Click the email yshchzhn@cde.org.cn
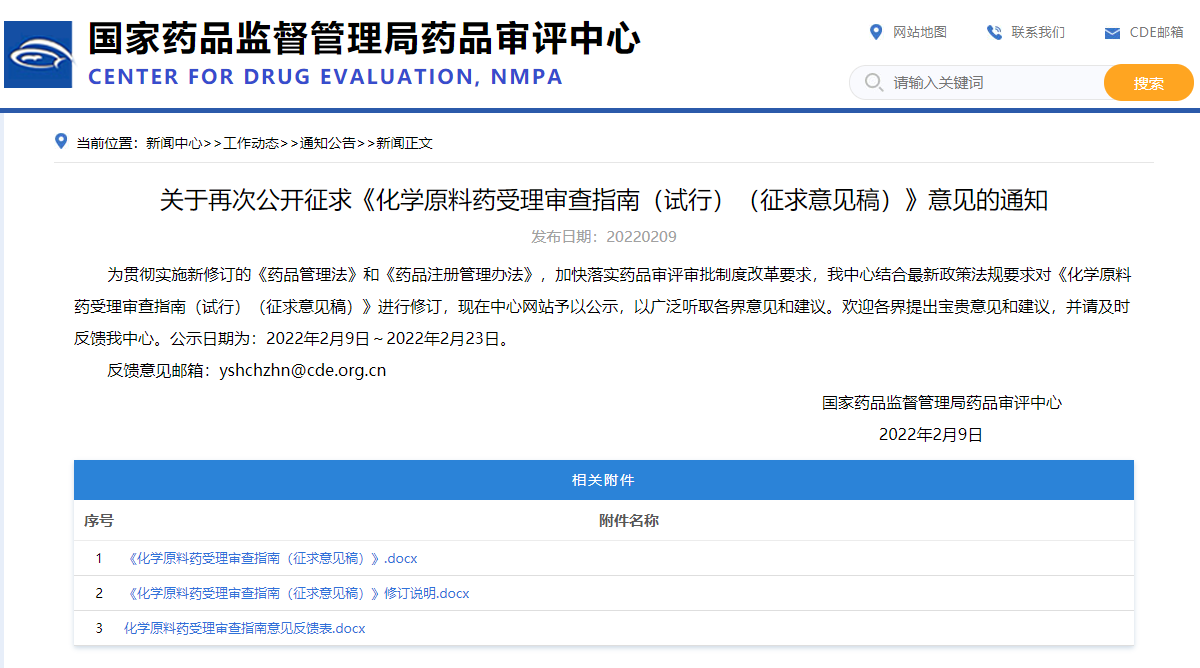Screen dimensions: 1200x668 (303, 371)
